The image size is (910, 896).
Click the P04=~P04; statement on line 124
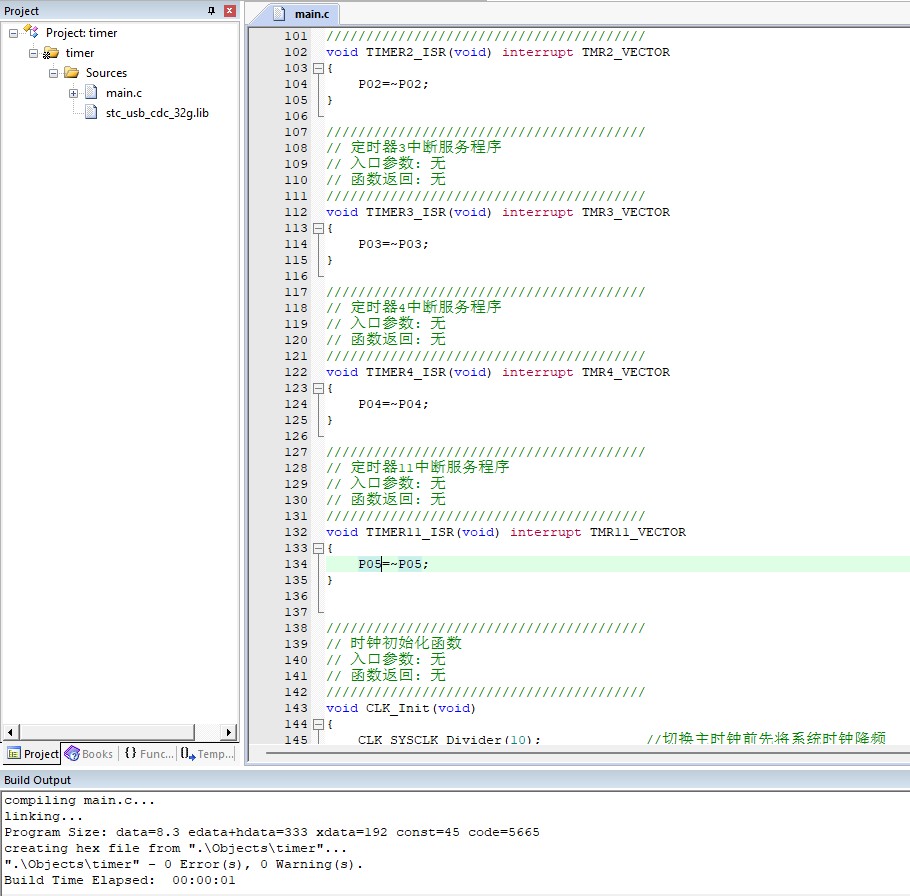pyautogui.click(x=393, y=404)
